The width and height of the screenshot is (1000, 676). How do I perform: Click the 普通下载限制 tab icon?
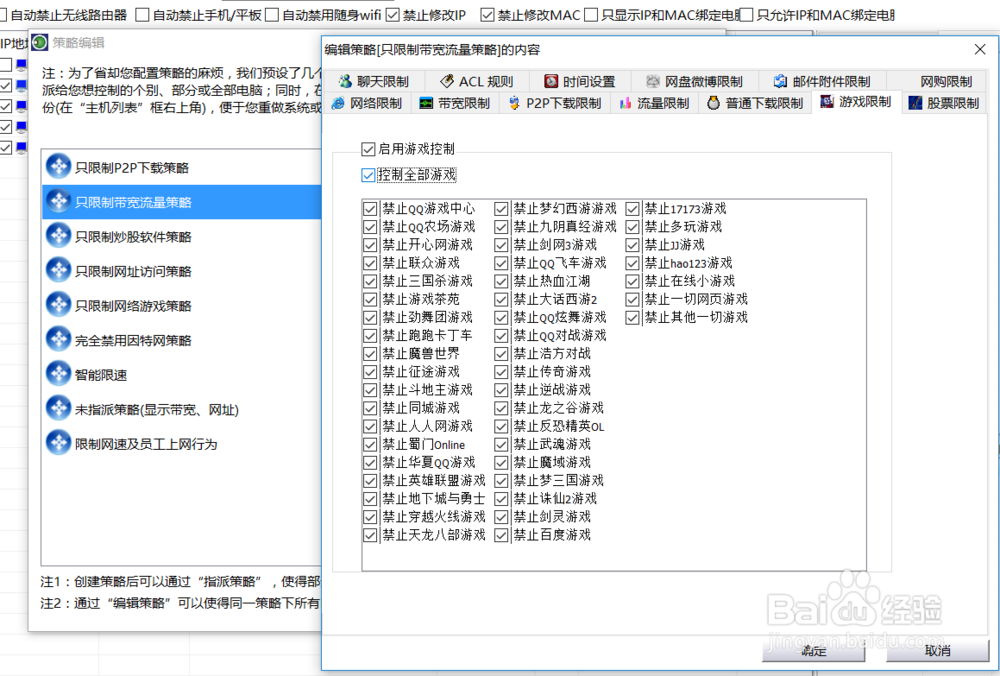714,103
